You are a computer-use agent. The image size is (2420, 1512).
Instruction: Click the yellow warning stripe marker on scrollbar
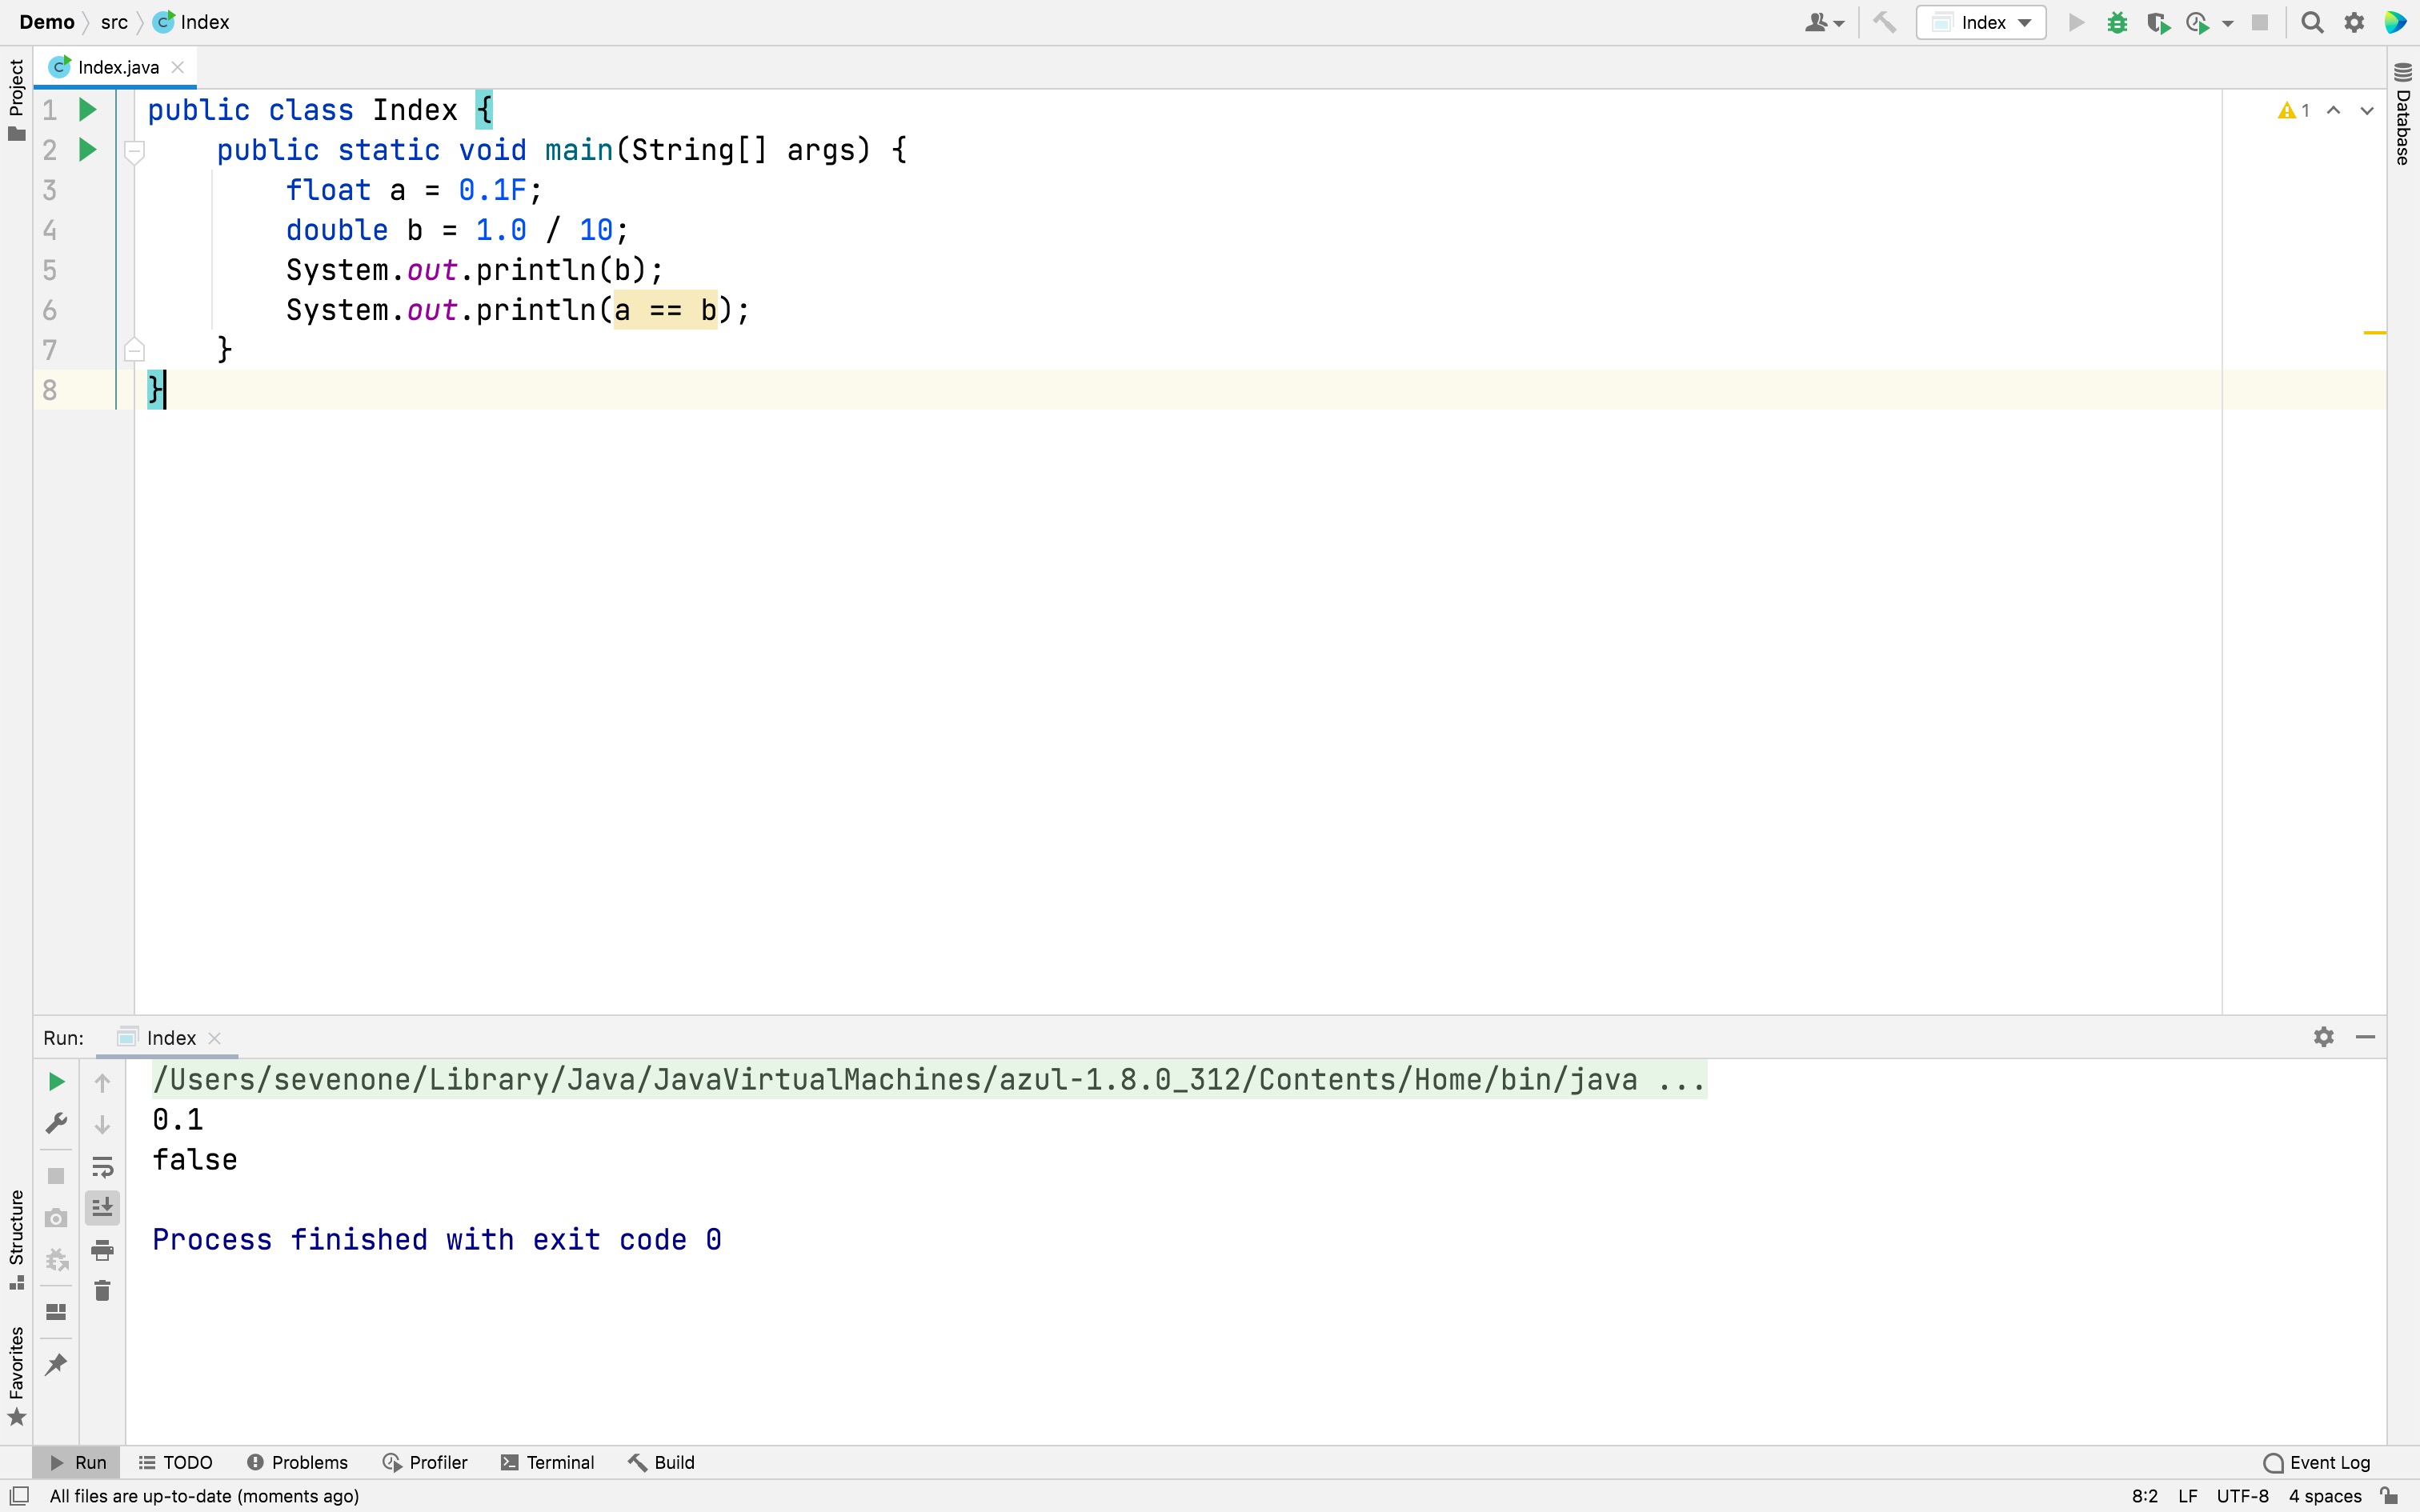tap(2374, 332)
